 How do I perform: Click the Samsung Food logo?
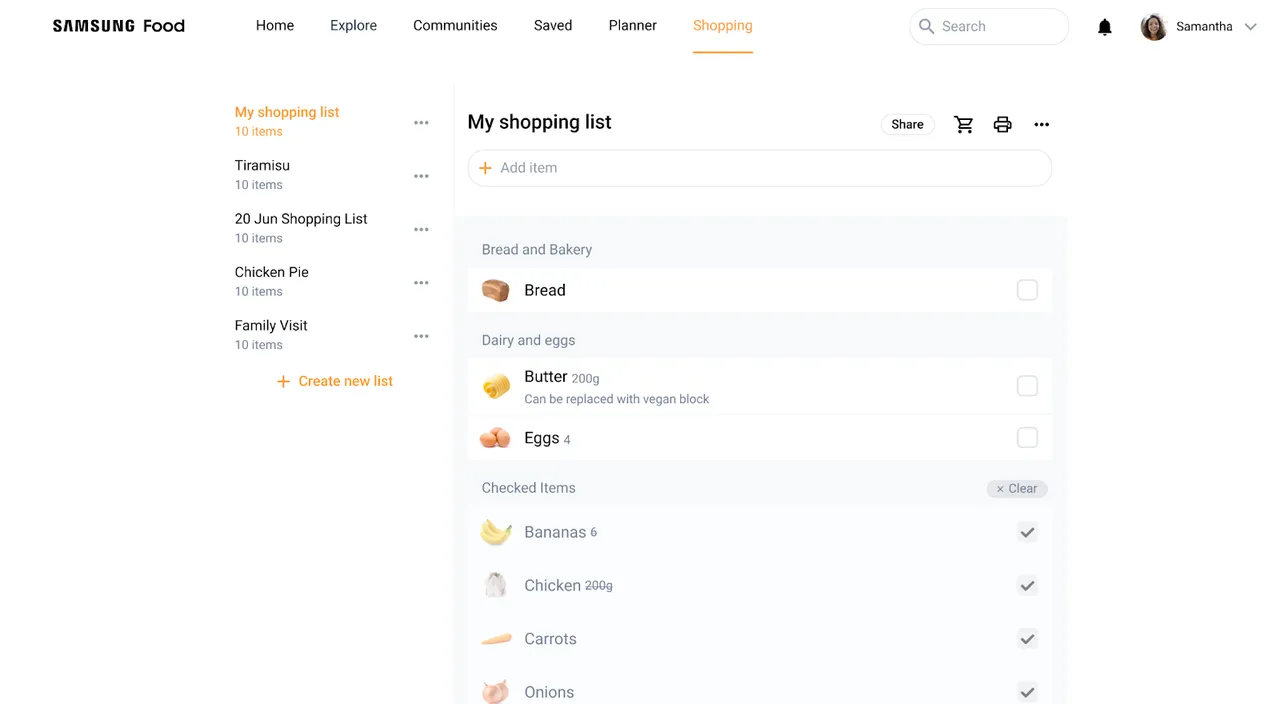click(118, 26)
